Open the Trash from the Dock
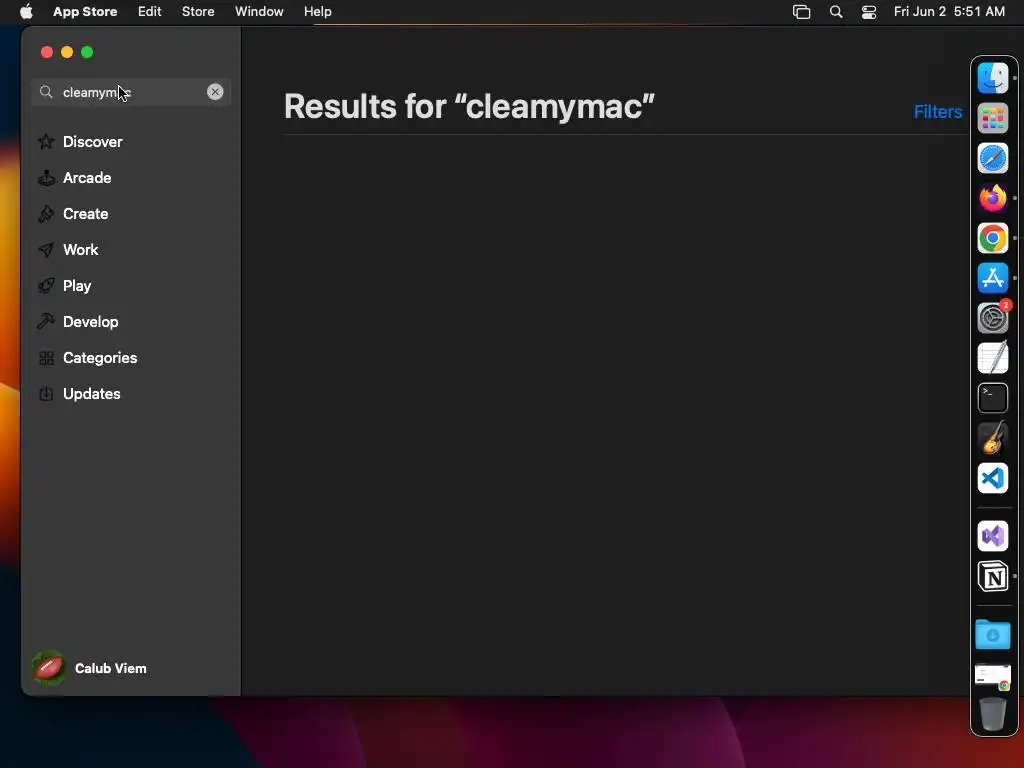Image resolution: width=1024 pixels, height=768 pixels. click(x=993, y=714)
